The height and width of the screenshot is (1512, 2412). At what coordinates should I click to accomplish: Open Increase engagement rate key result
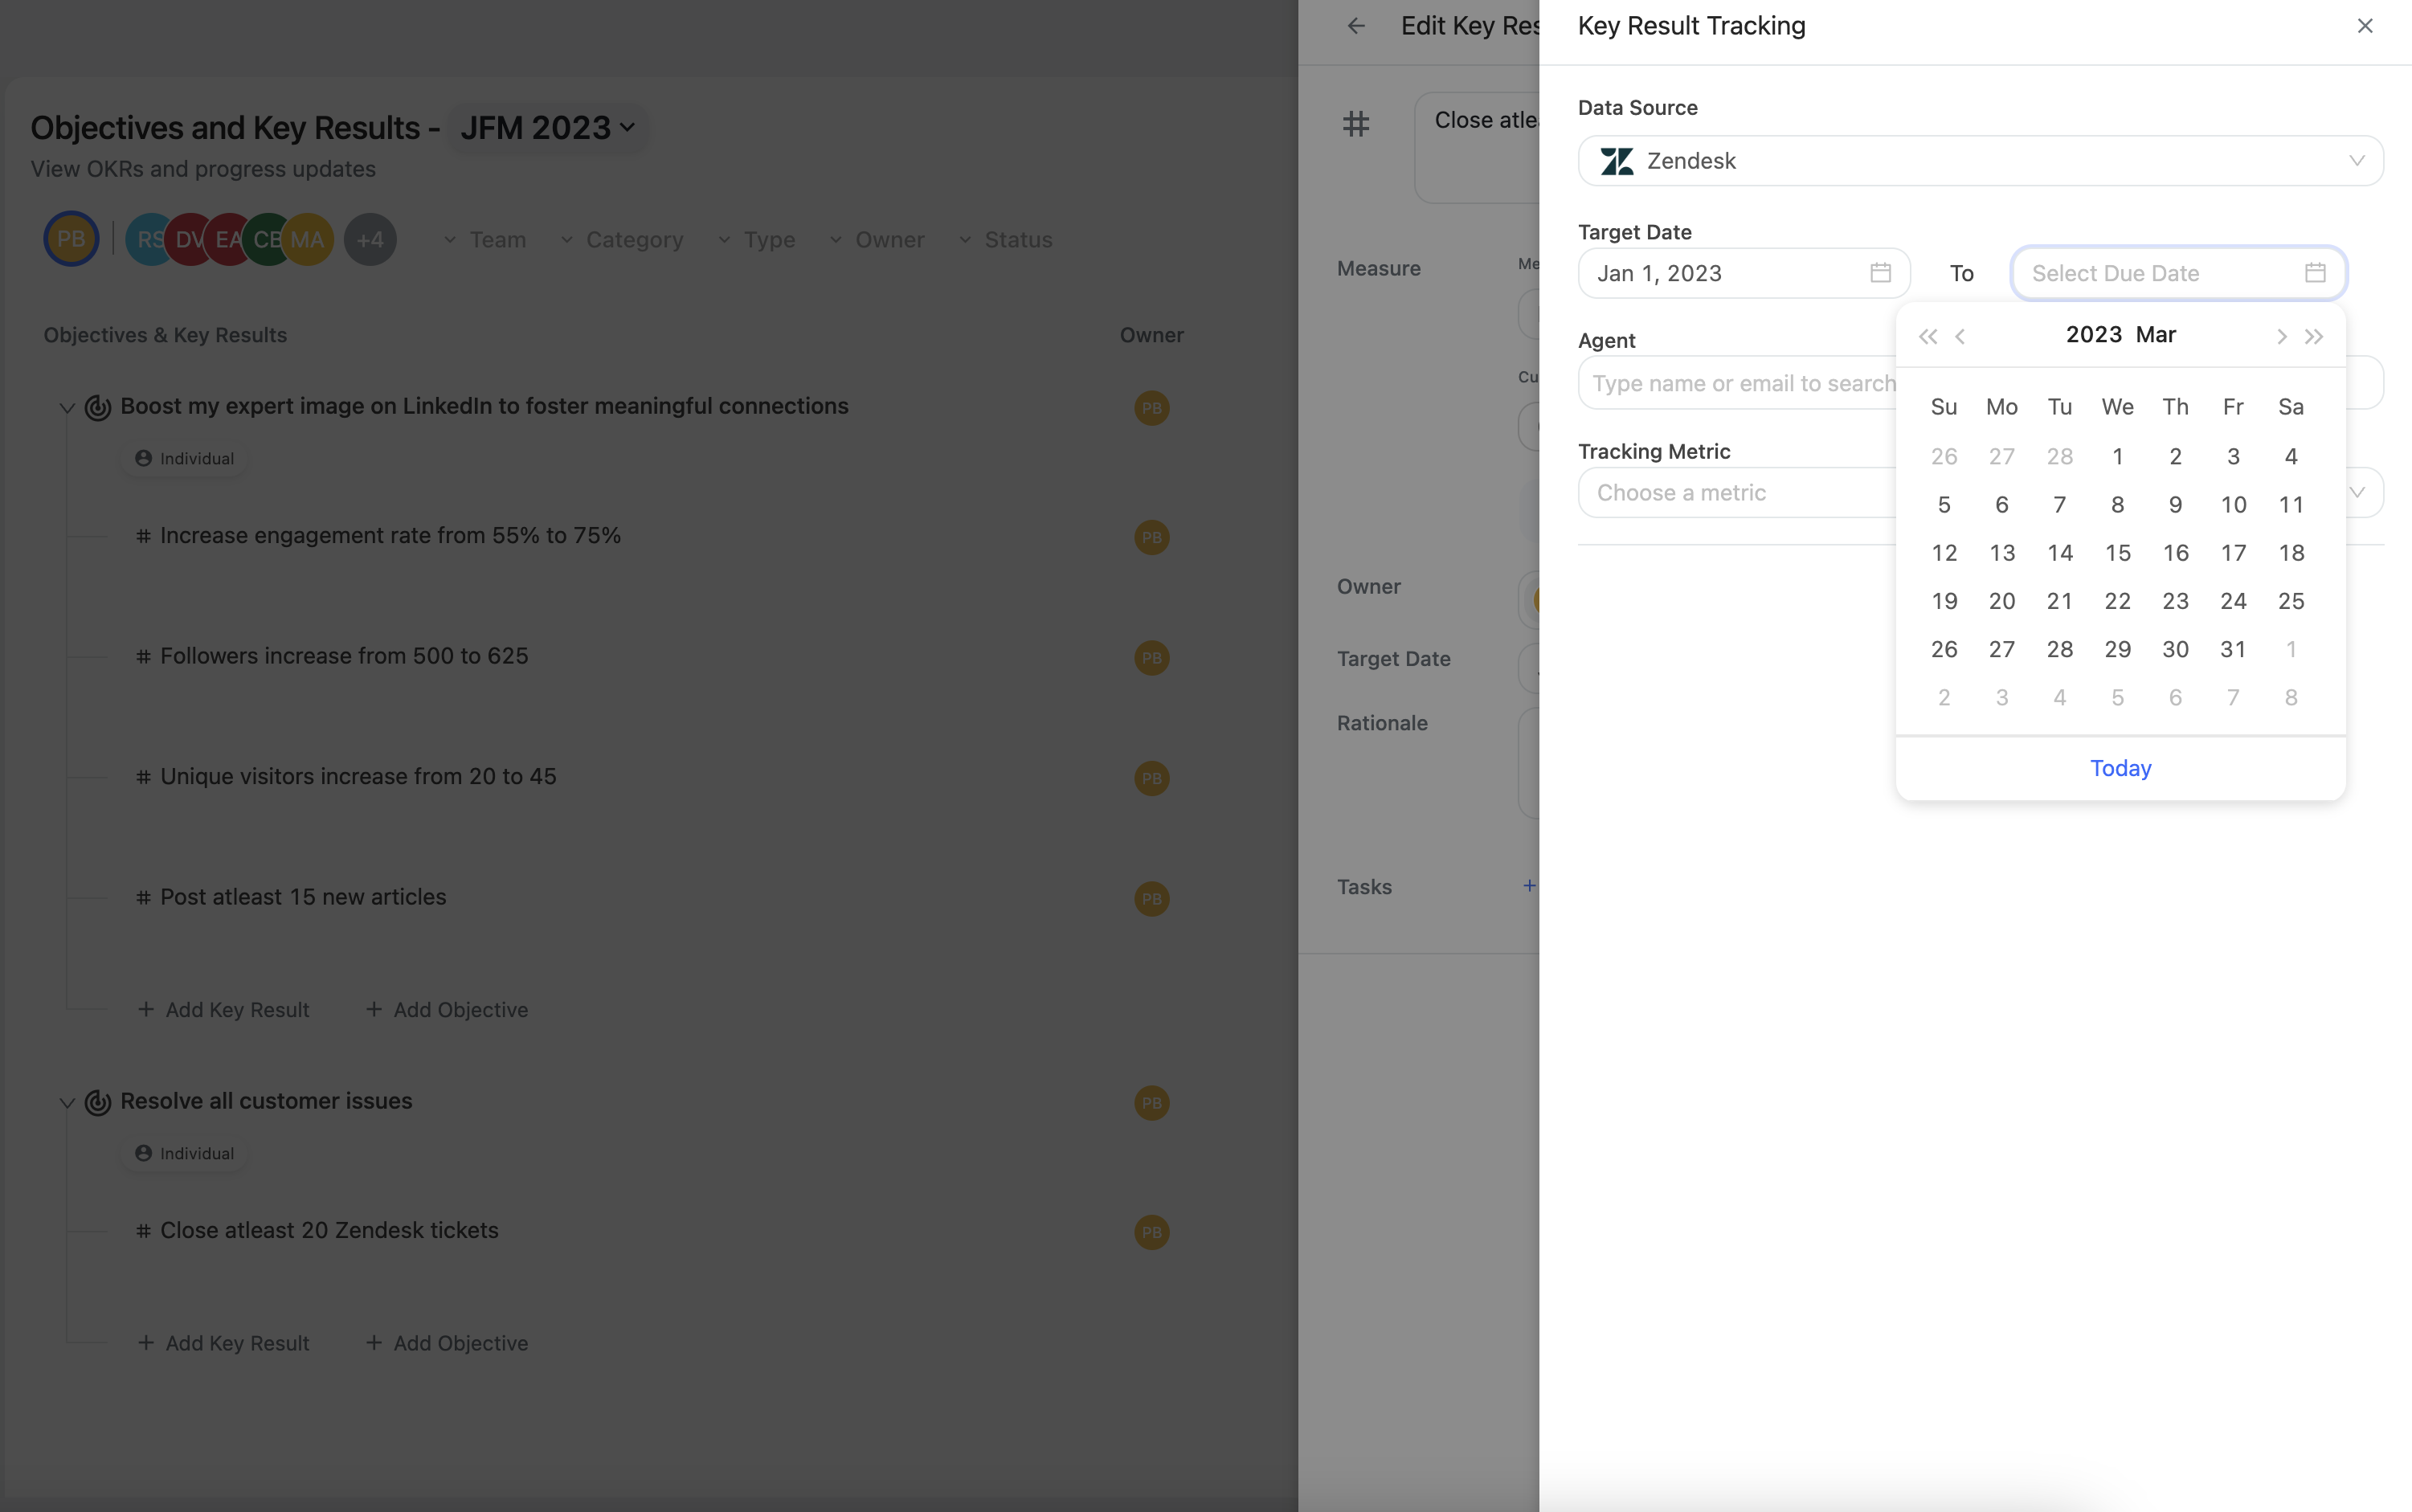[390, 536]
